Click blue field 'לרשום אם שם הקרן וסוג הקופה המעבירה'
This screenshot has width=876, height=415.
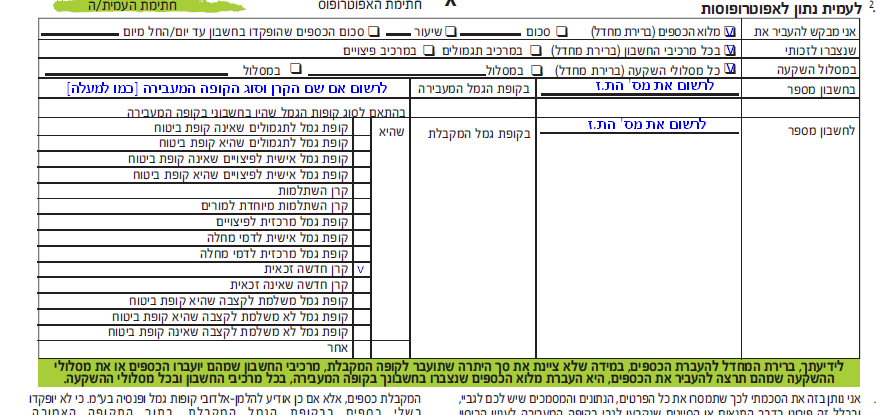[x=226, y=89]
